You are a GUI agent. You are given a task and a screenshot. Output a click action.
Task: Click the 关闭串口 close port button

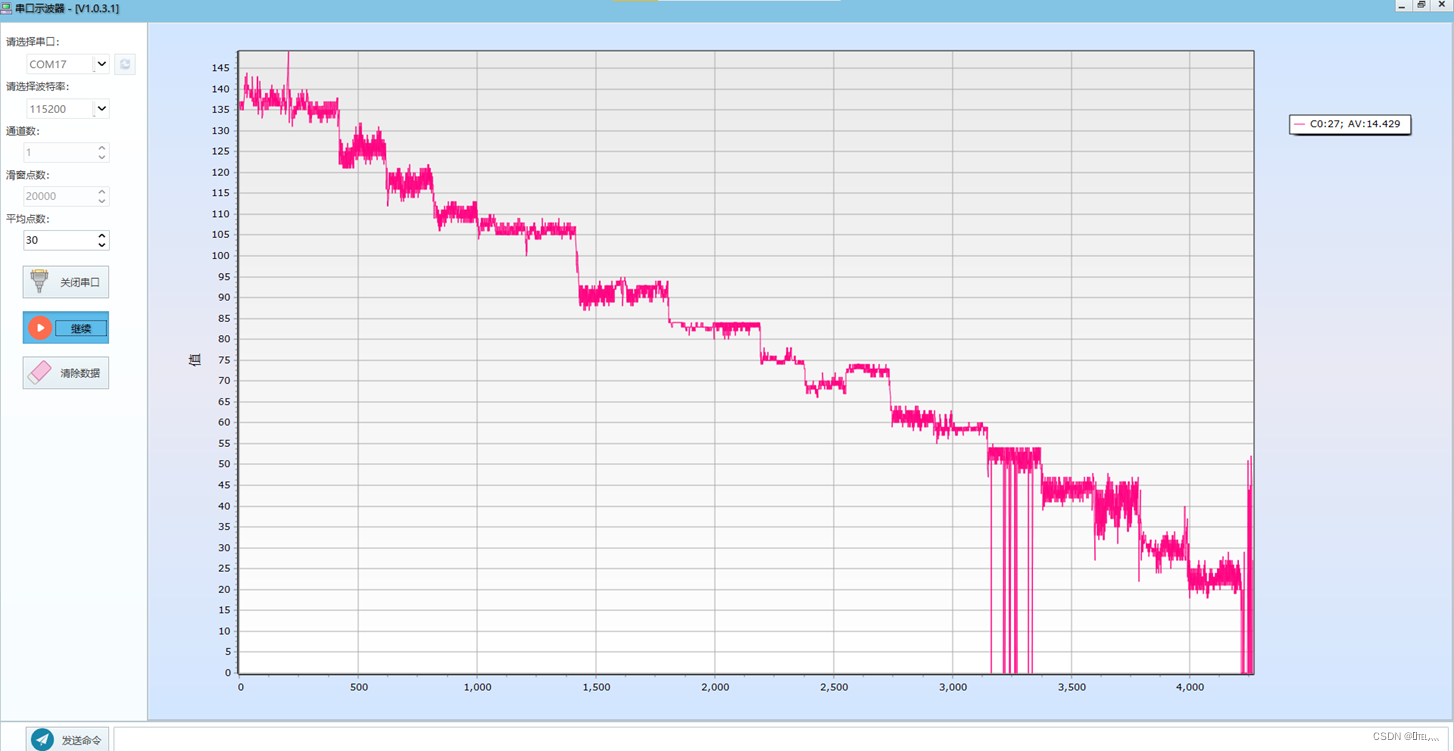click(66, 282)
